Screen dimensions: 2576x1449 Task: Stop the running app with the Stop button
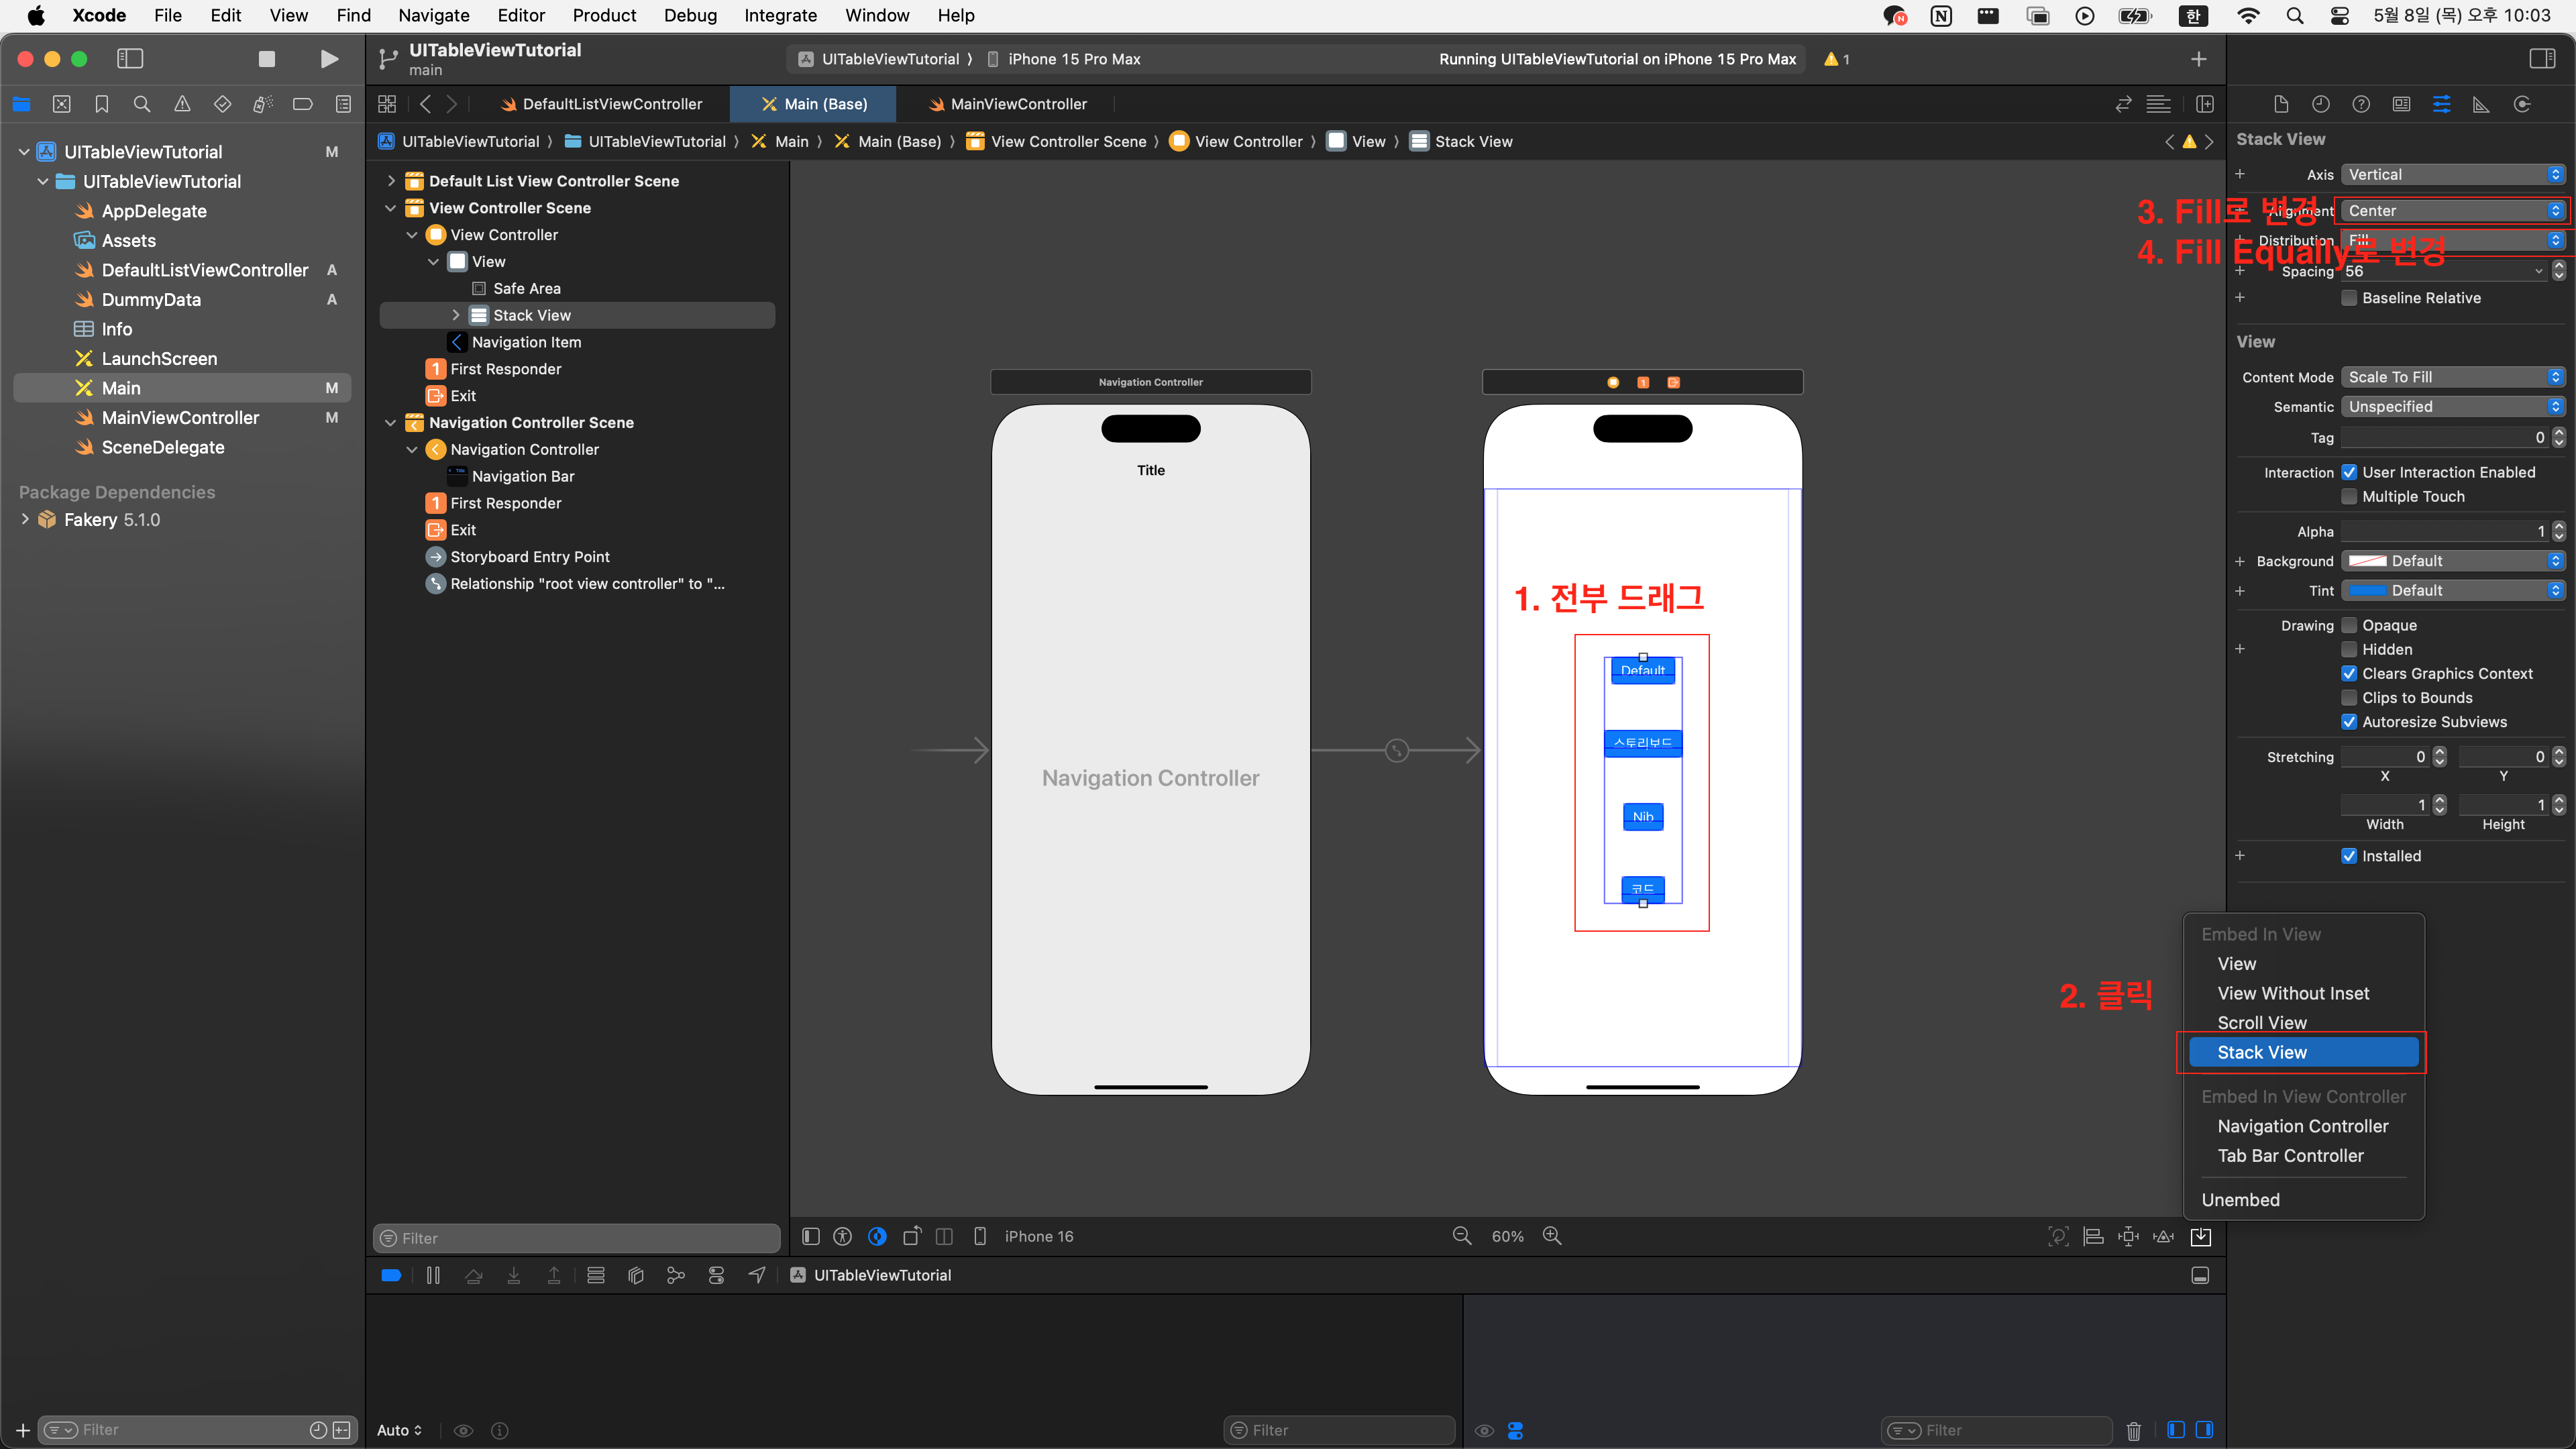tap(267, 59)
